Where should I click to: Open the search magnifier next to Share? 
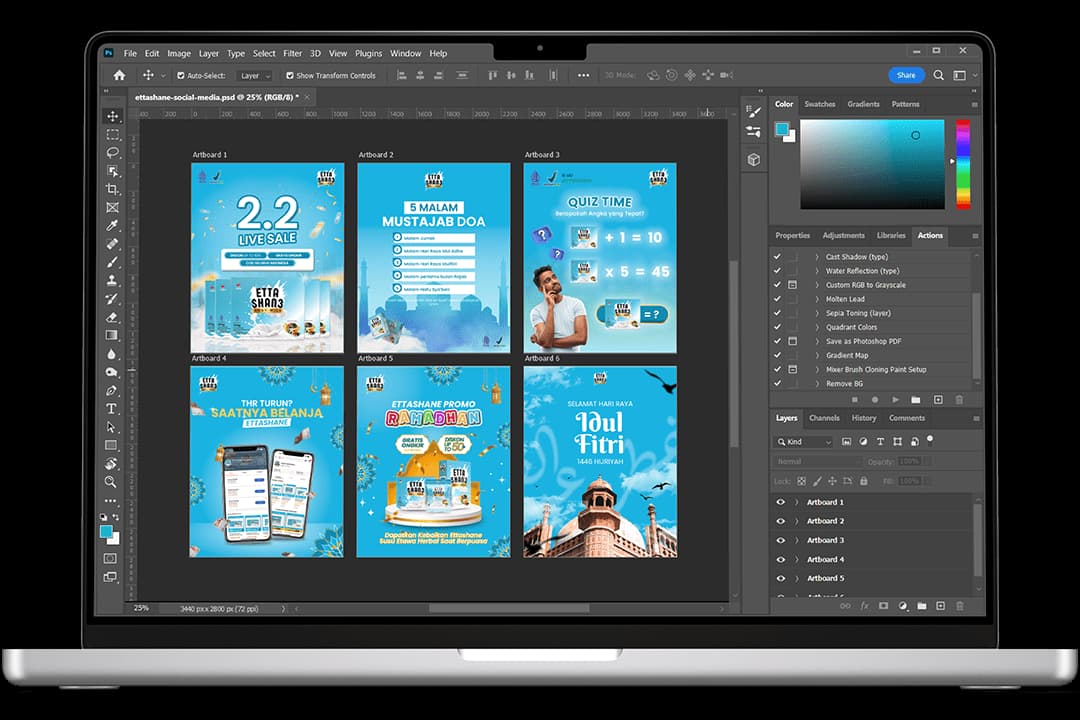tap(938, 75)
